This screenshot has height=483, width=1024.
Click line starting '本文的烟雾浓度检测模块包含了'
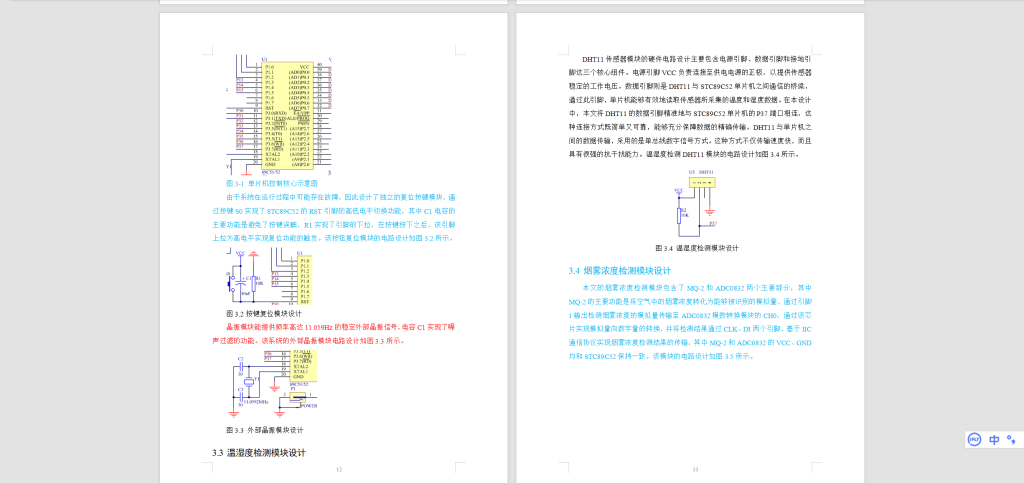pos(697,287)
